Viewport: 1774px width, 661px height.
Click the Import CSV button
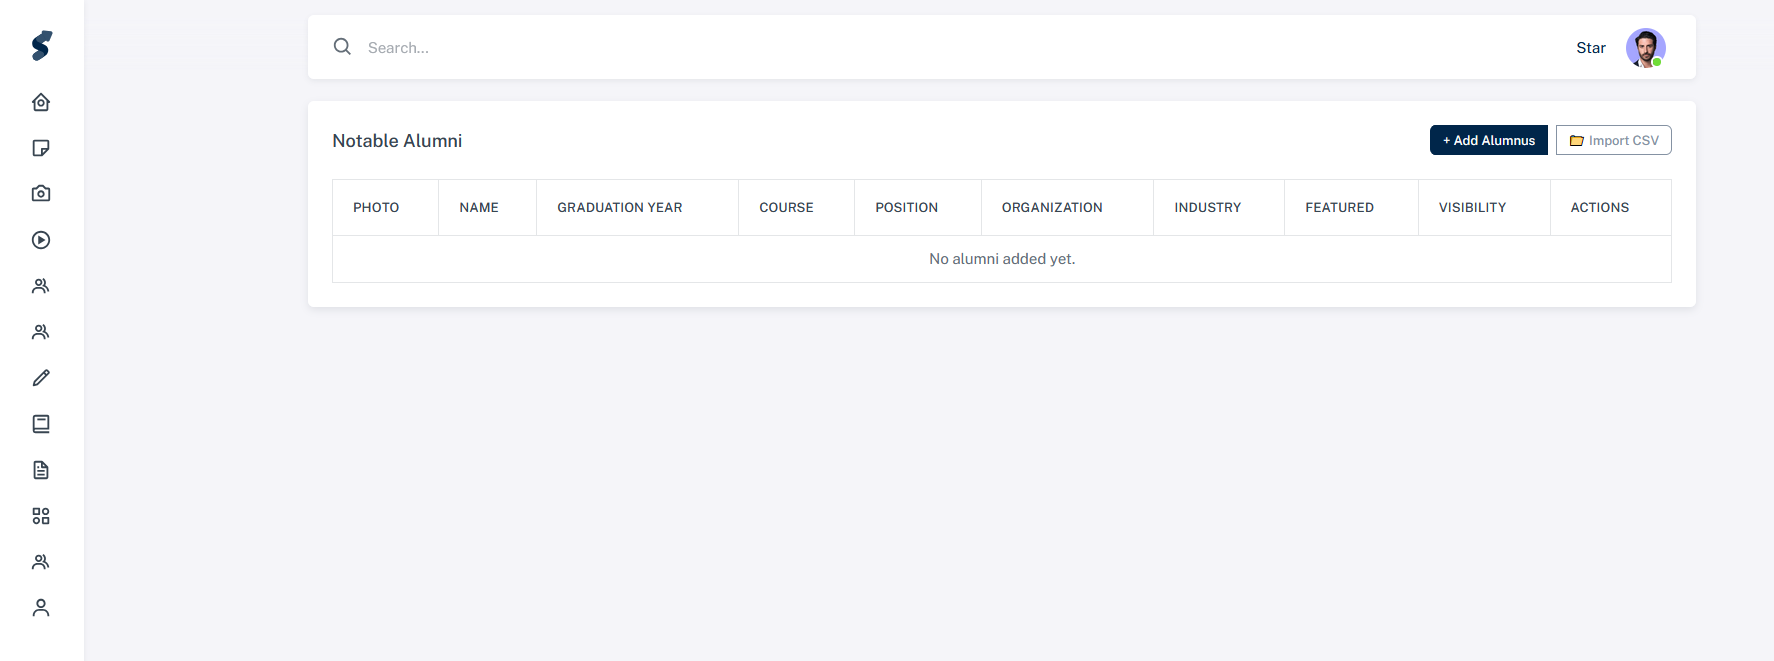[x=1613, y=140]
